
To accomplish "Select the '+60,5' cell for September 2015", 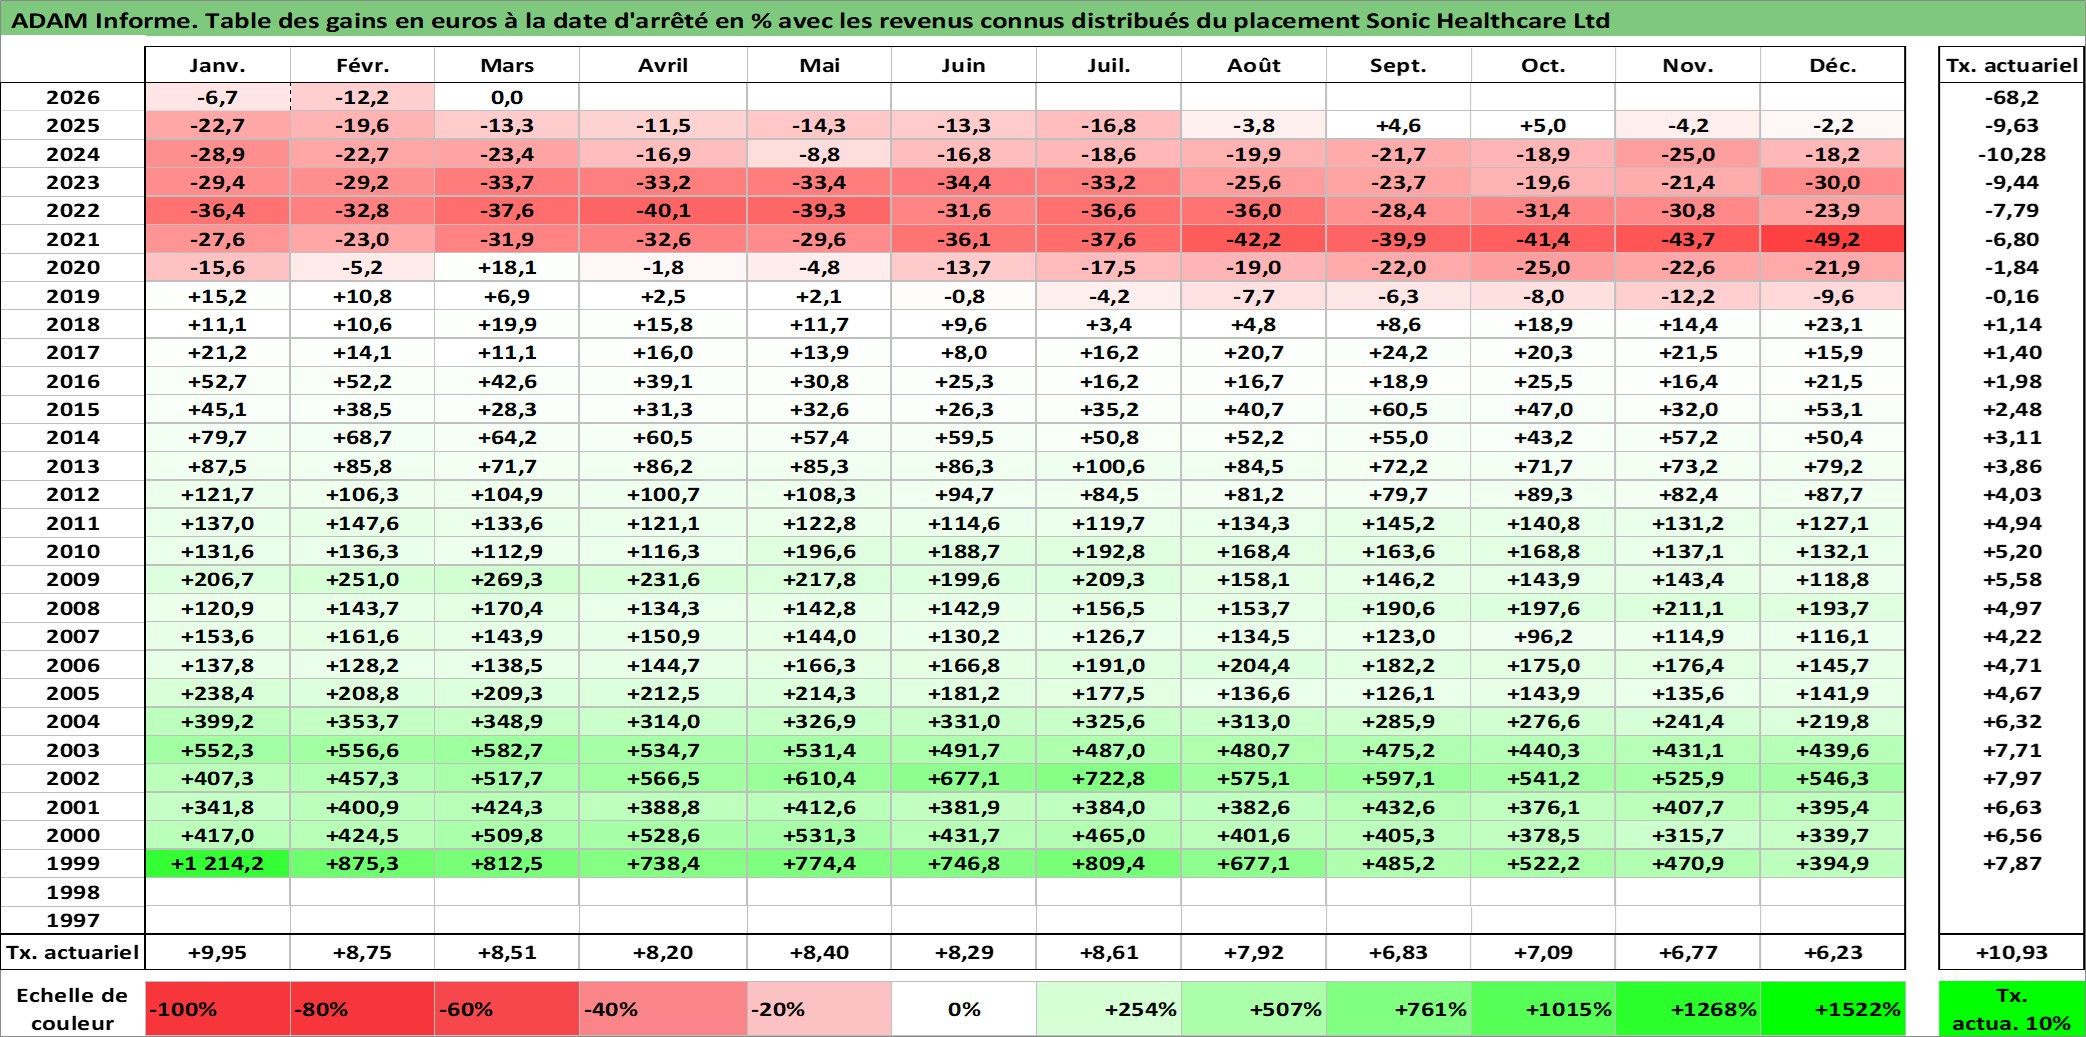I will (x=1398, y=409).
